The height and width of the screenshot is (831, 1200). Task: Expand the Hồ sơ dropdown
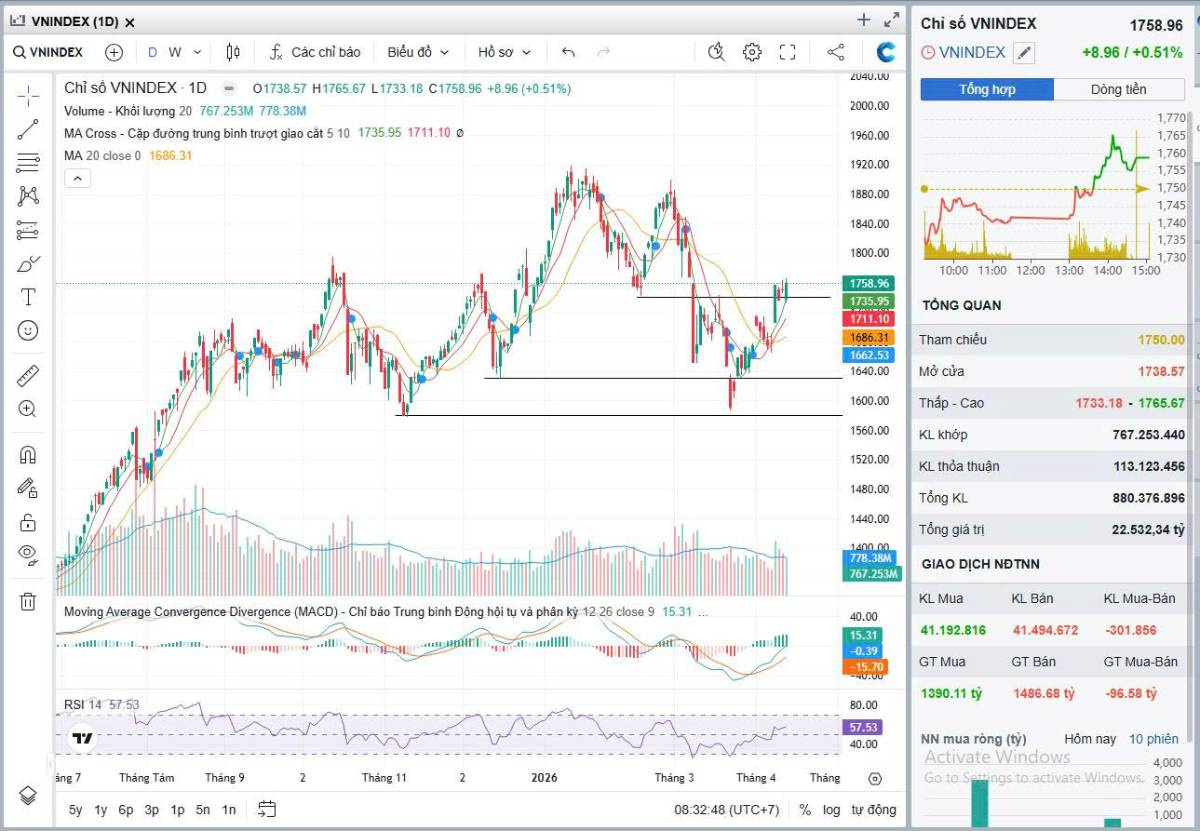pos(505,52)
